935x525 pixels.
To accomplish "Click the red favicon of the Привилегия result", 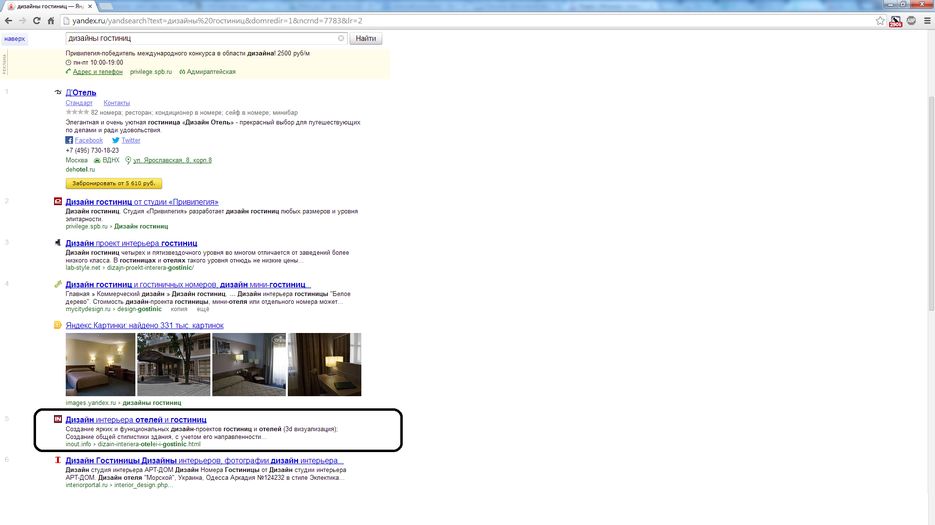I will coord(58,202).
